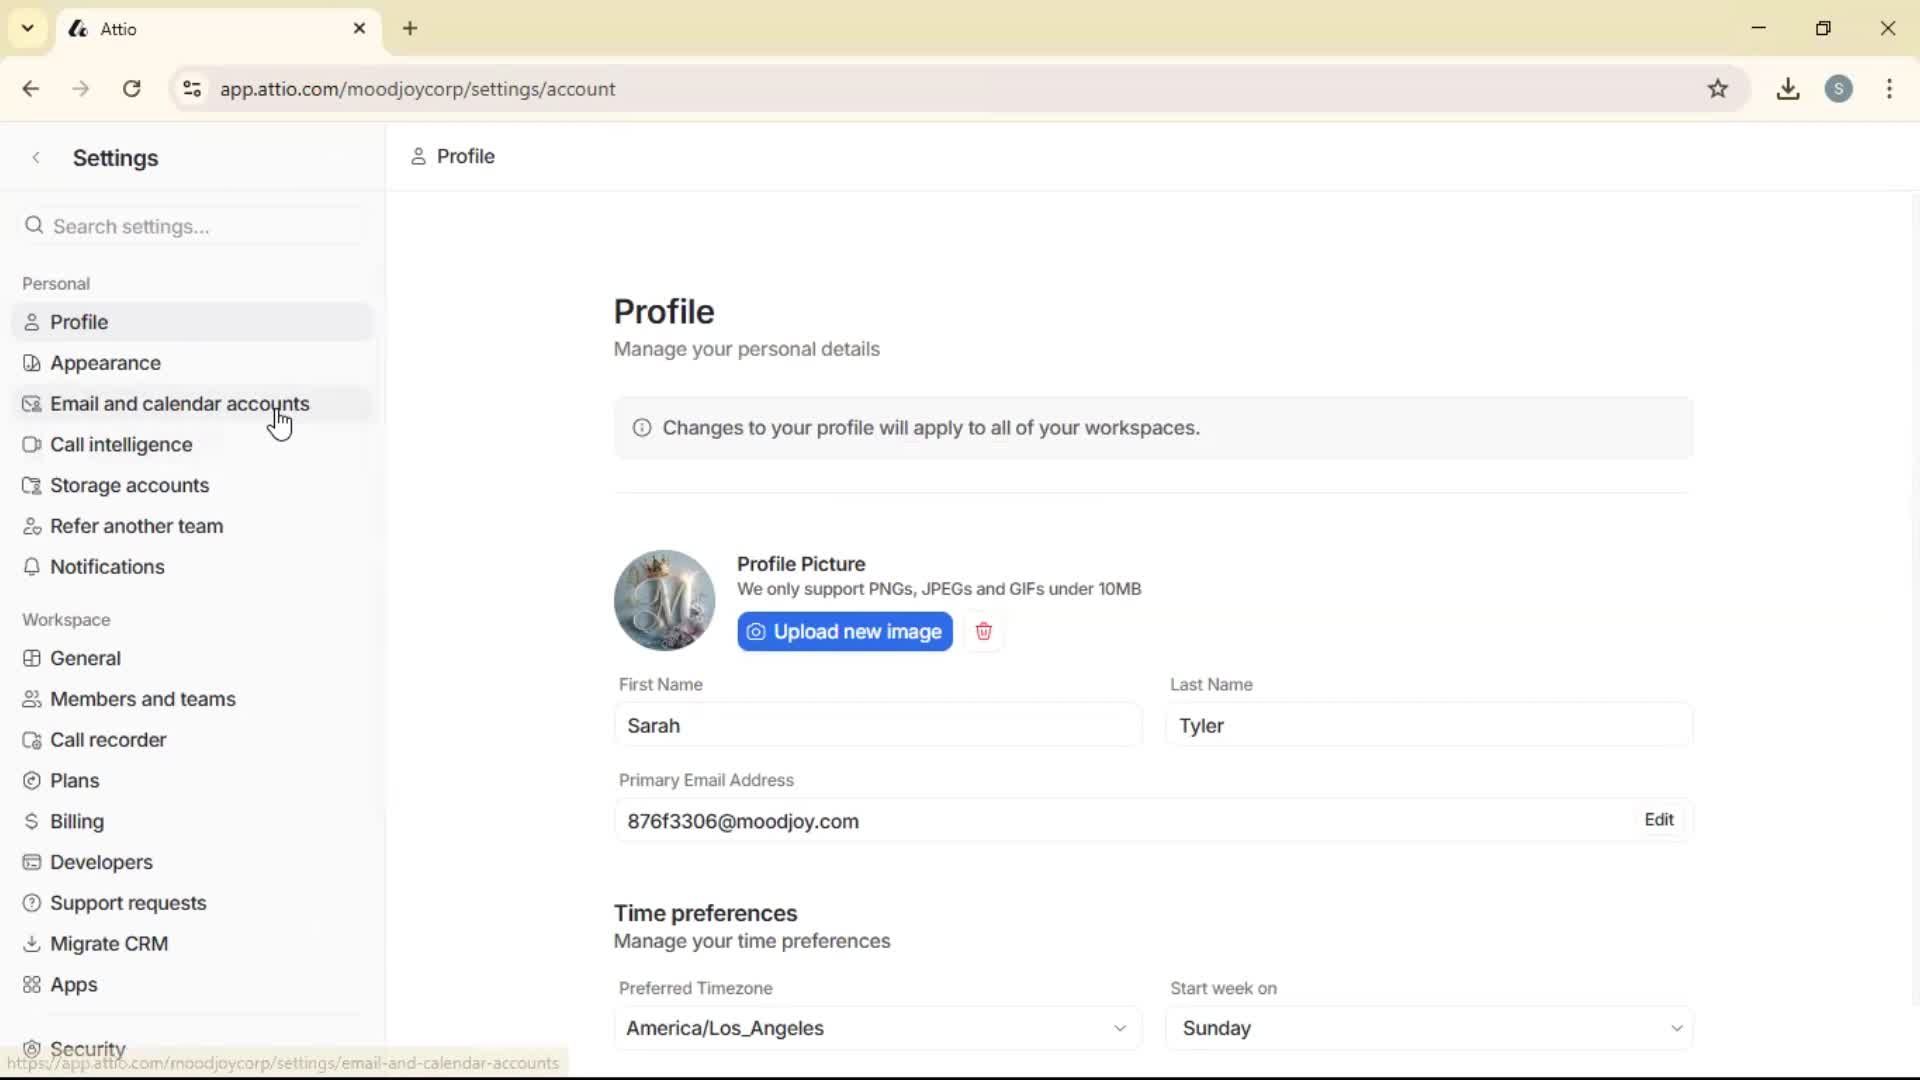Go to Email and calendar accounts
Viewport: 1920px width, 1080px height.
pos(193,404)
